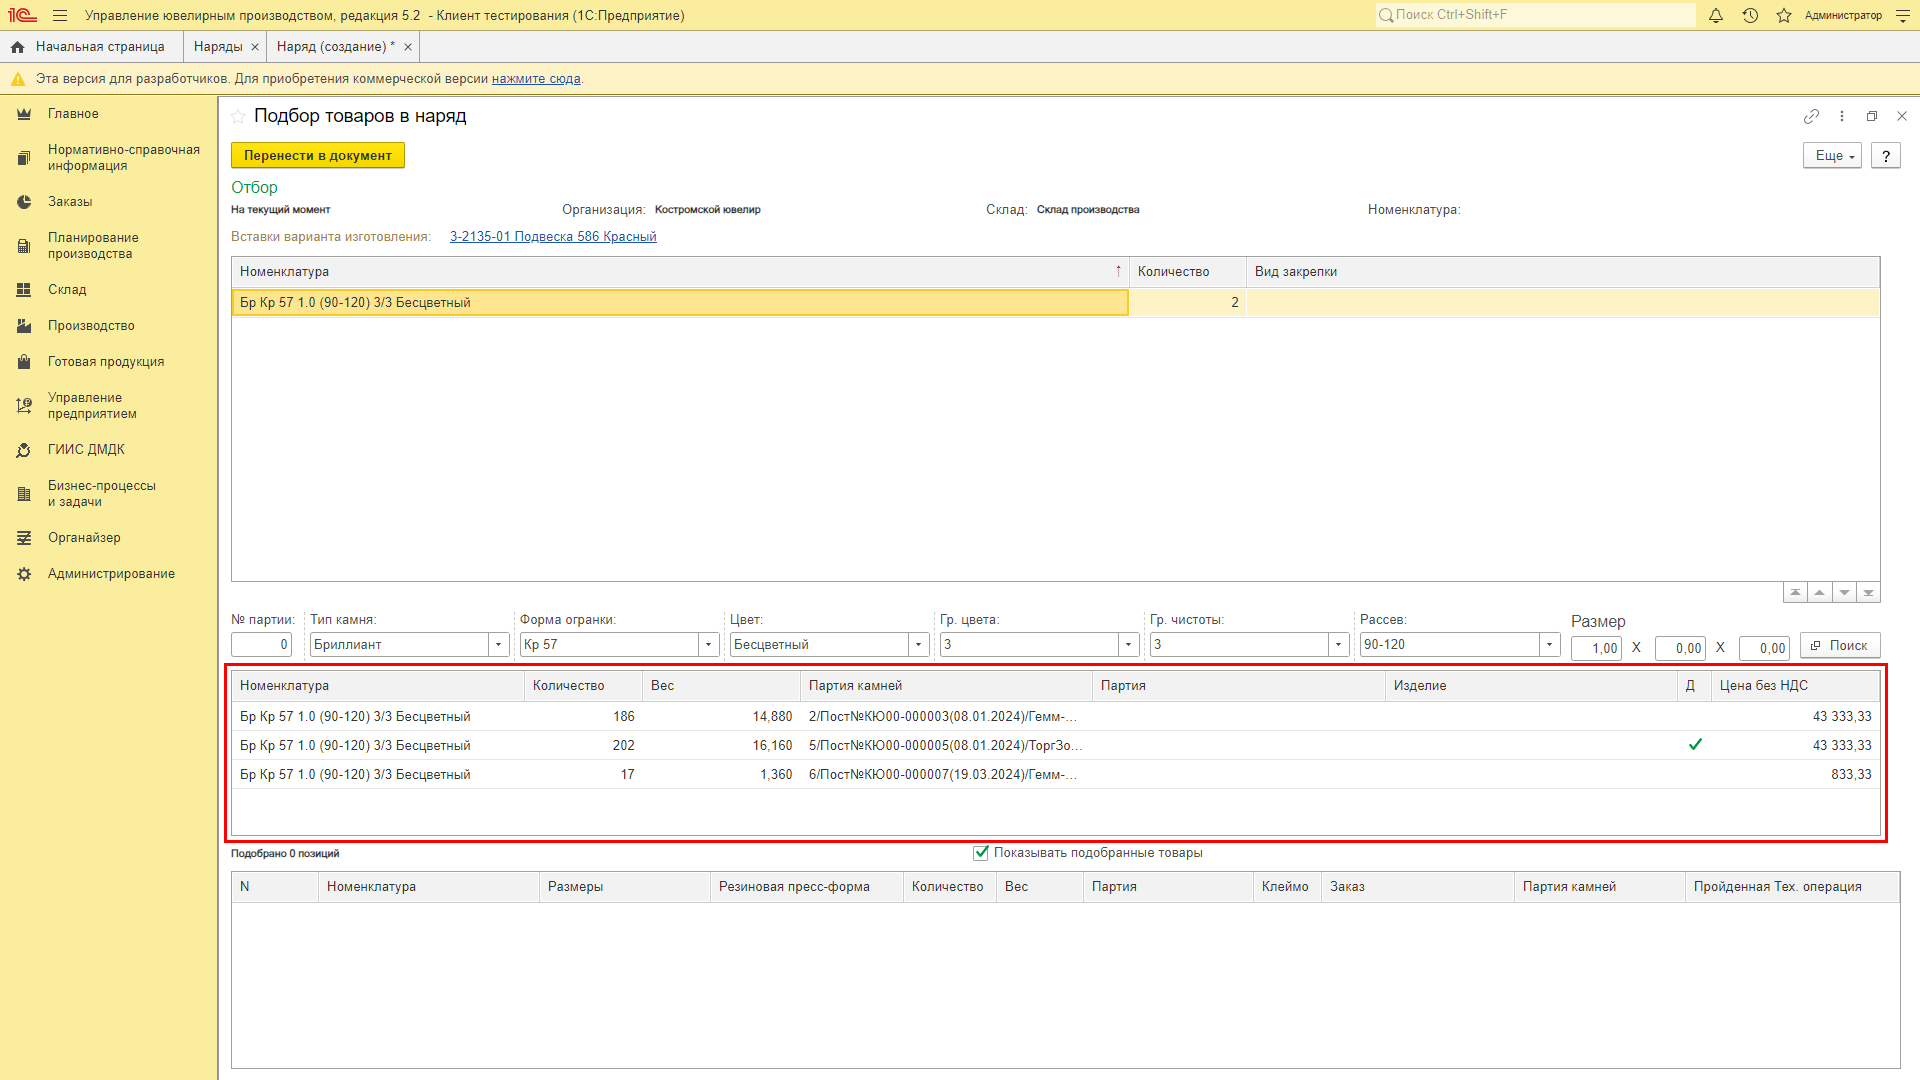This screenshot has width=1920, height=1080.
Task: Click Вид закрепки column header
Action: click(1563, 272)
